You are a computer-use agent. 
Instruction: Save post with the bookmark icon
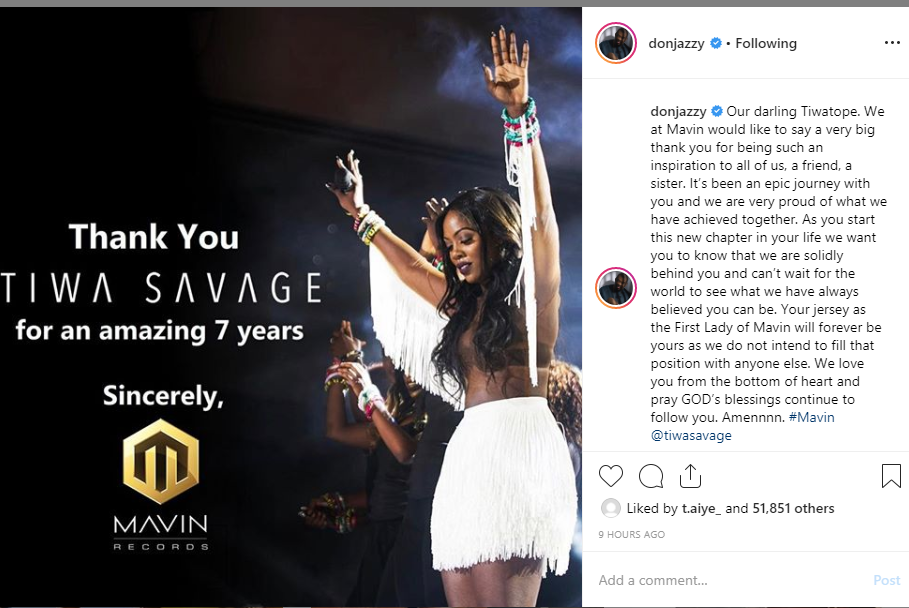click(891, 476)
